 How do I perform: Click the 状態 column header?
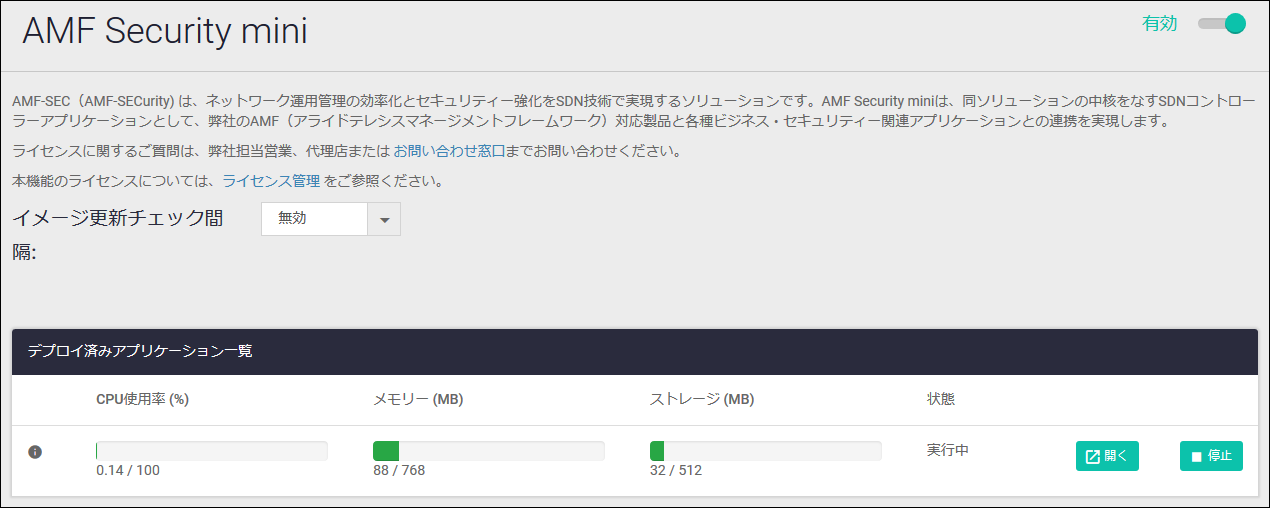tap(941, 399)
